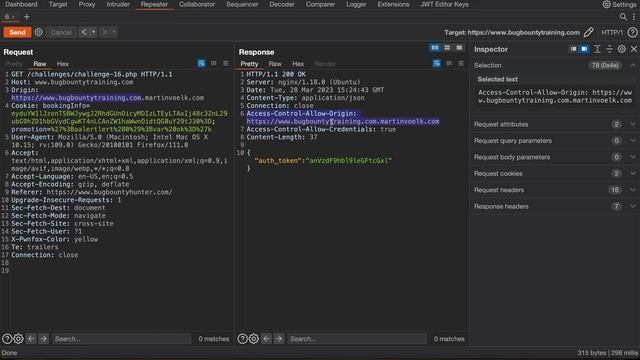Switch response view to Hex

click(x=298, y=64)
